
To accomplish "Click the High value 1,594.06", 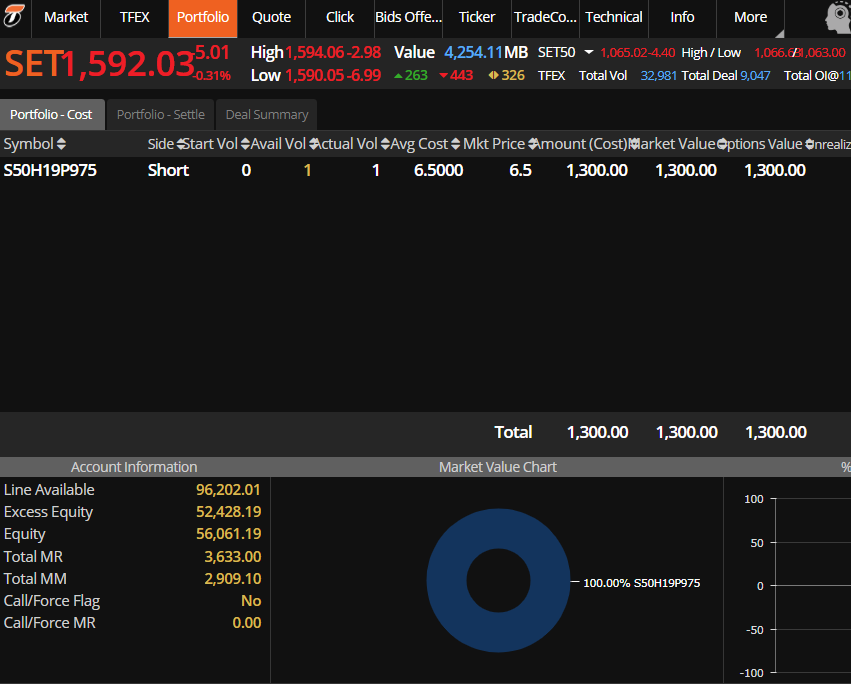I will point(314,52).
